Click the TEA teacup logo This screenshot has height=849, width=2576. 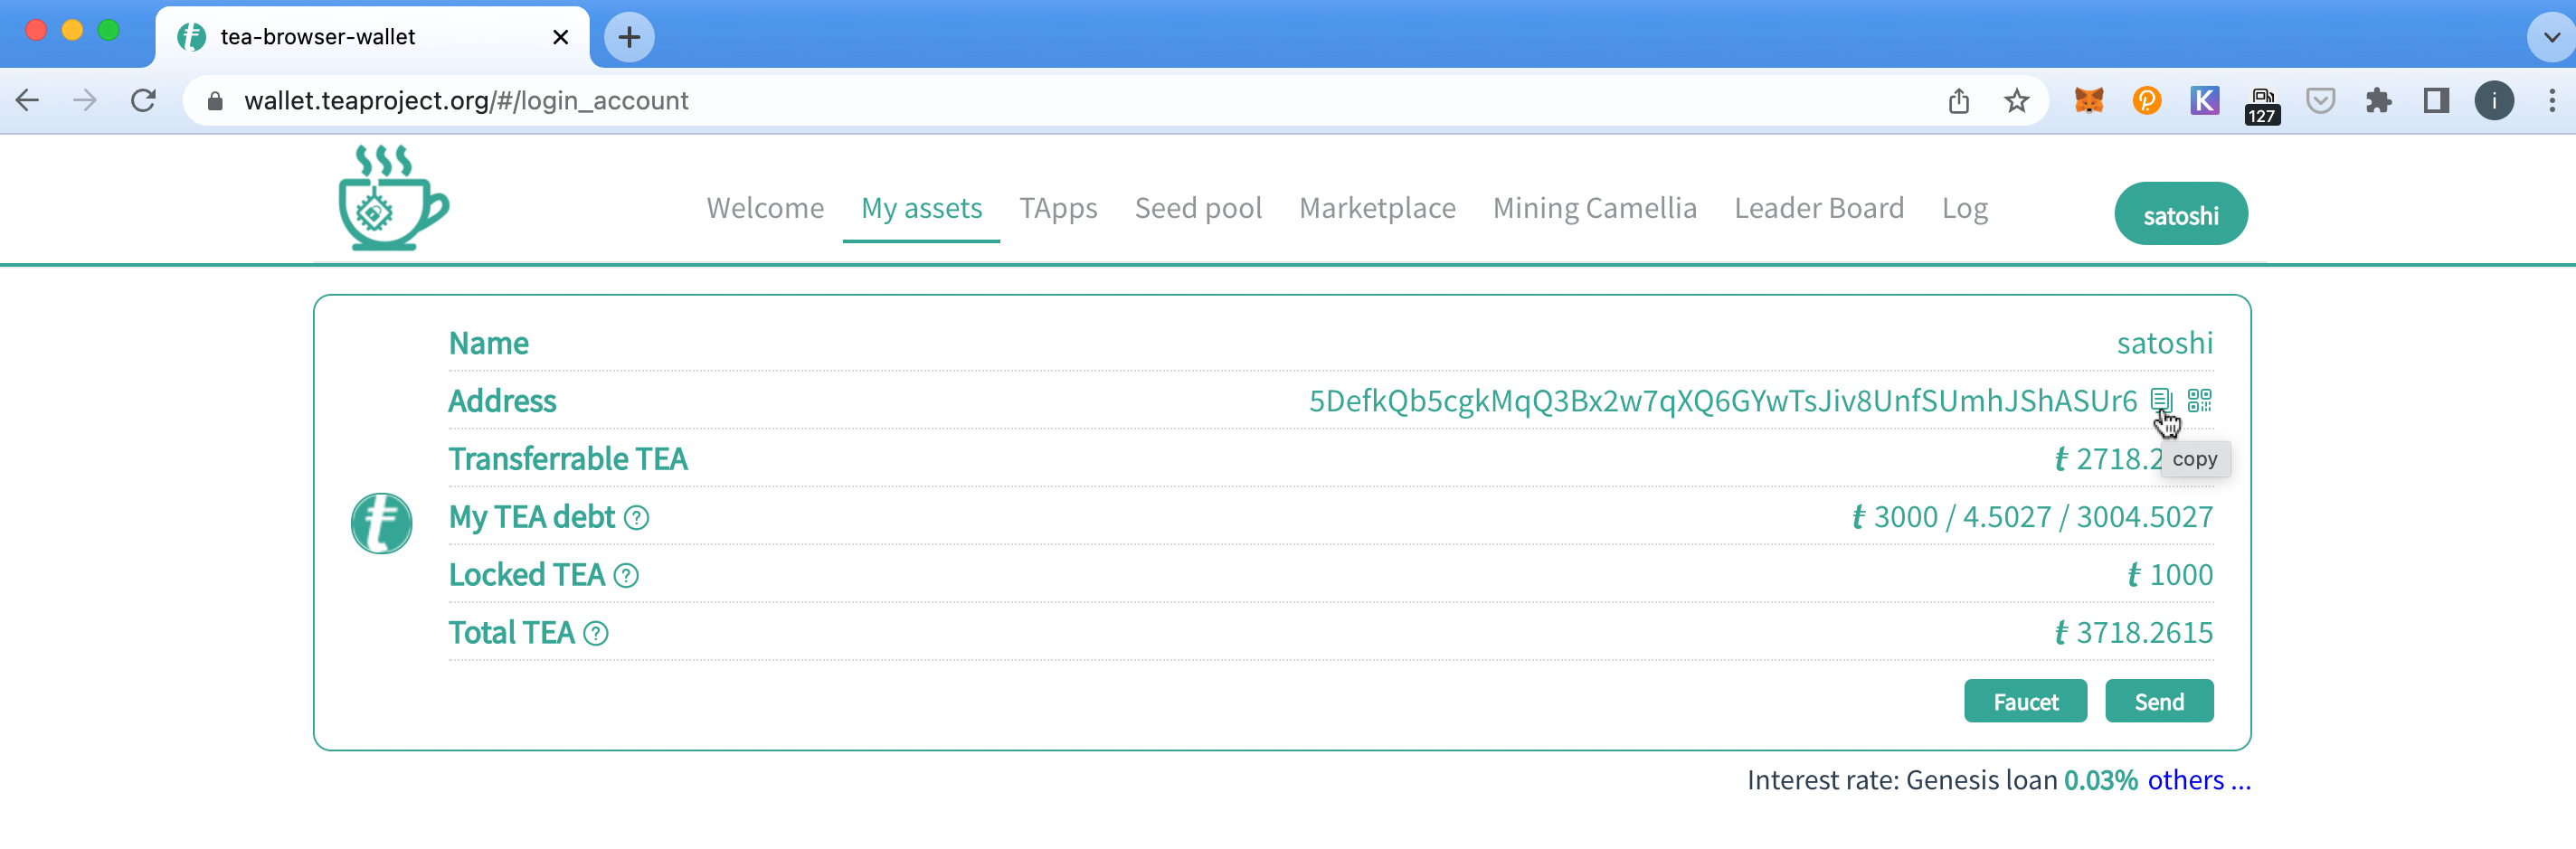point(393,197)
